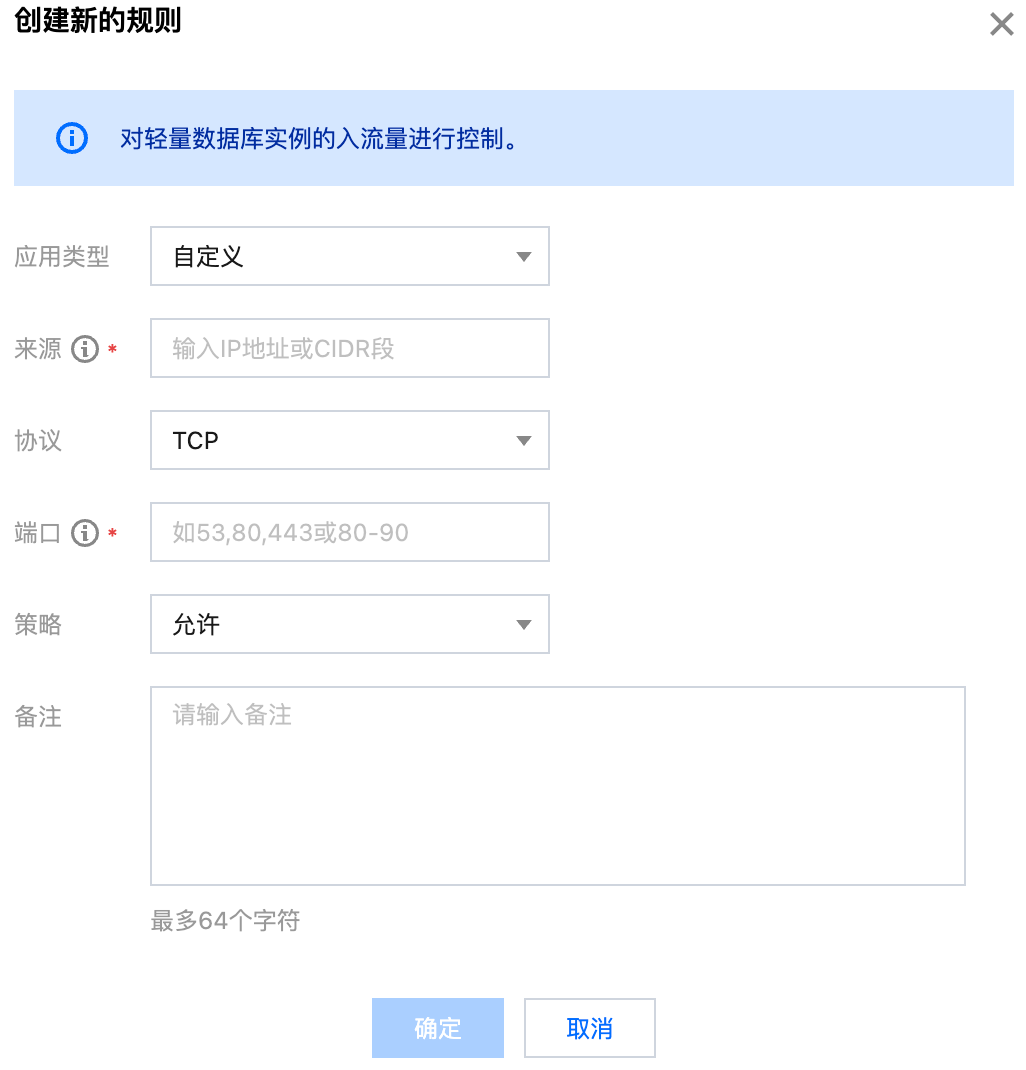Click the 应用类型 field label

point(62,257)
